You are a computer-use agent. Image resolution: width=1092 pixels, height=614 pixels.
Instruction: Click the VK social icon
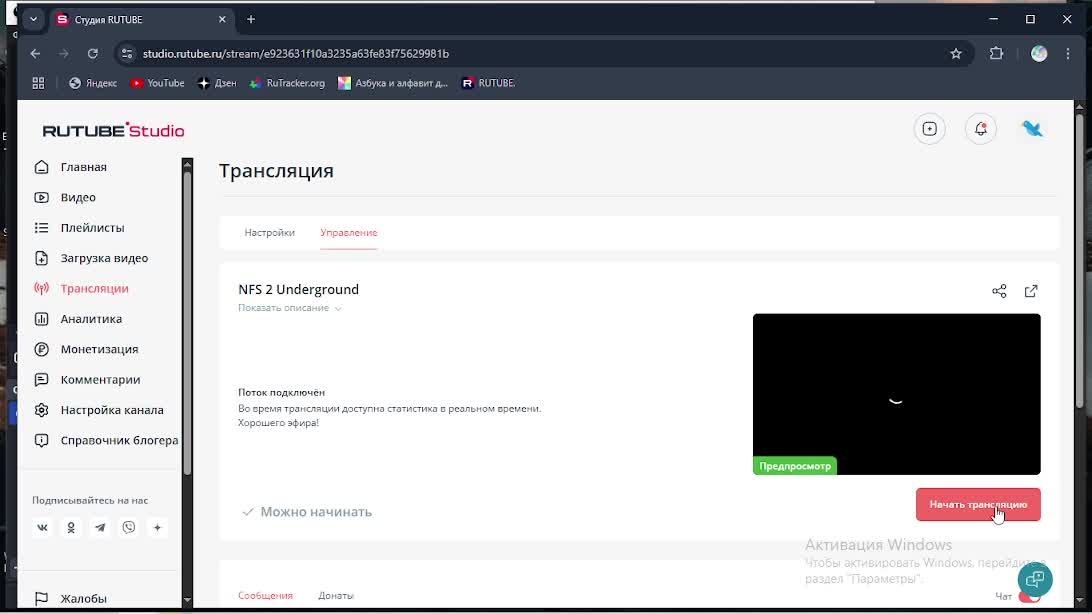pos(42,528)
